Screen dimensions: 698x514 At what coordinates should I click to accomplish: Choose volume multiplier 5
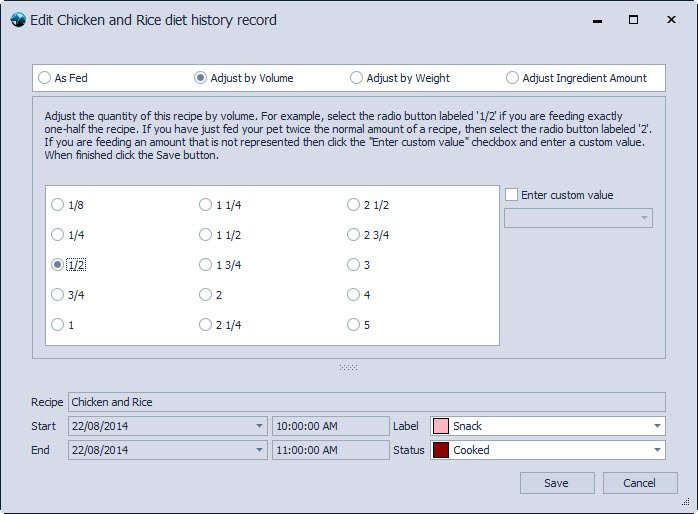pyautogui.click(x=354, y=325)
